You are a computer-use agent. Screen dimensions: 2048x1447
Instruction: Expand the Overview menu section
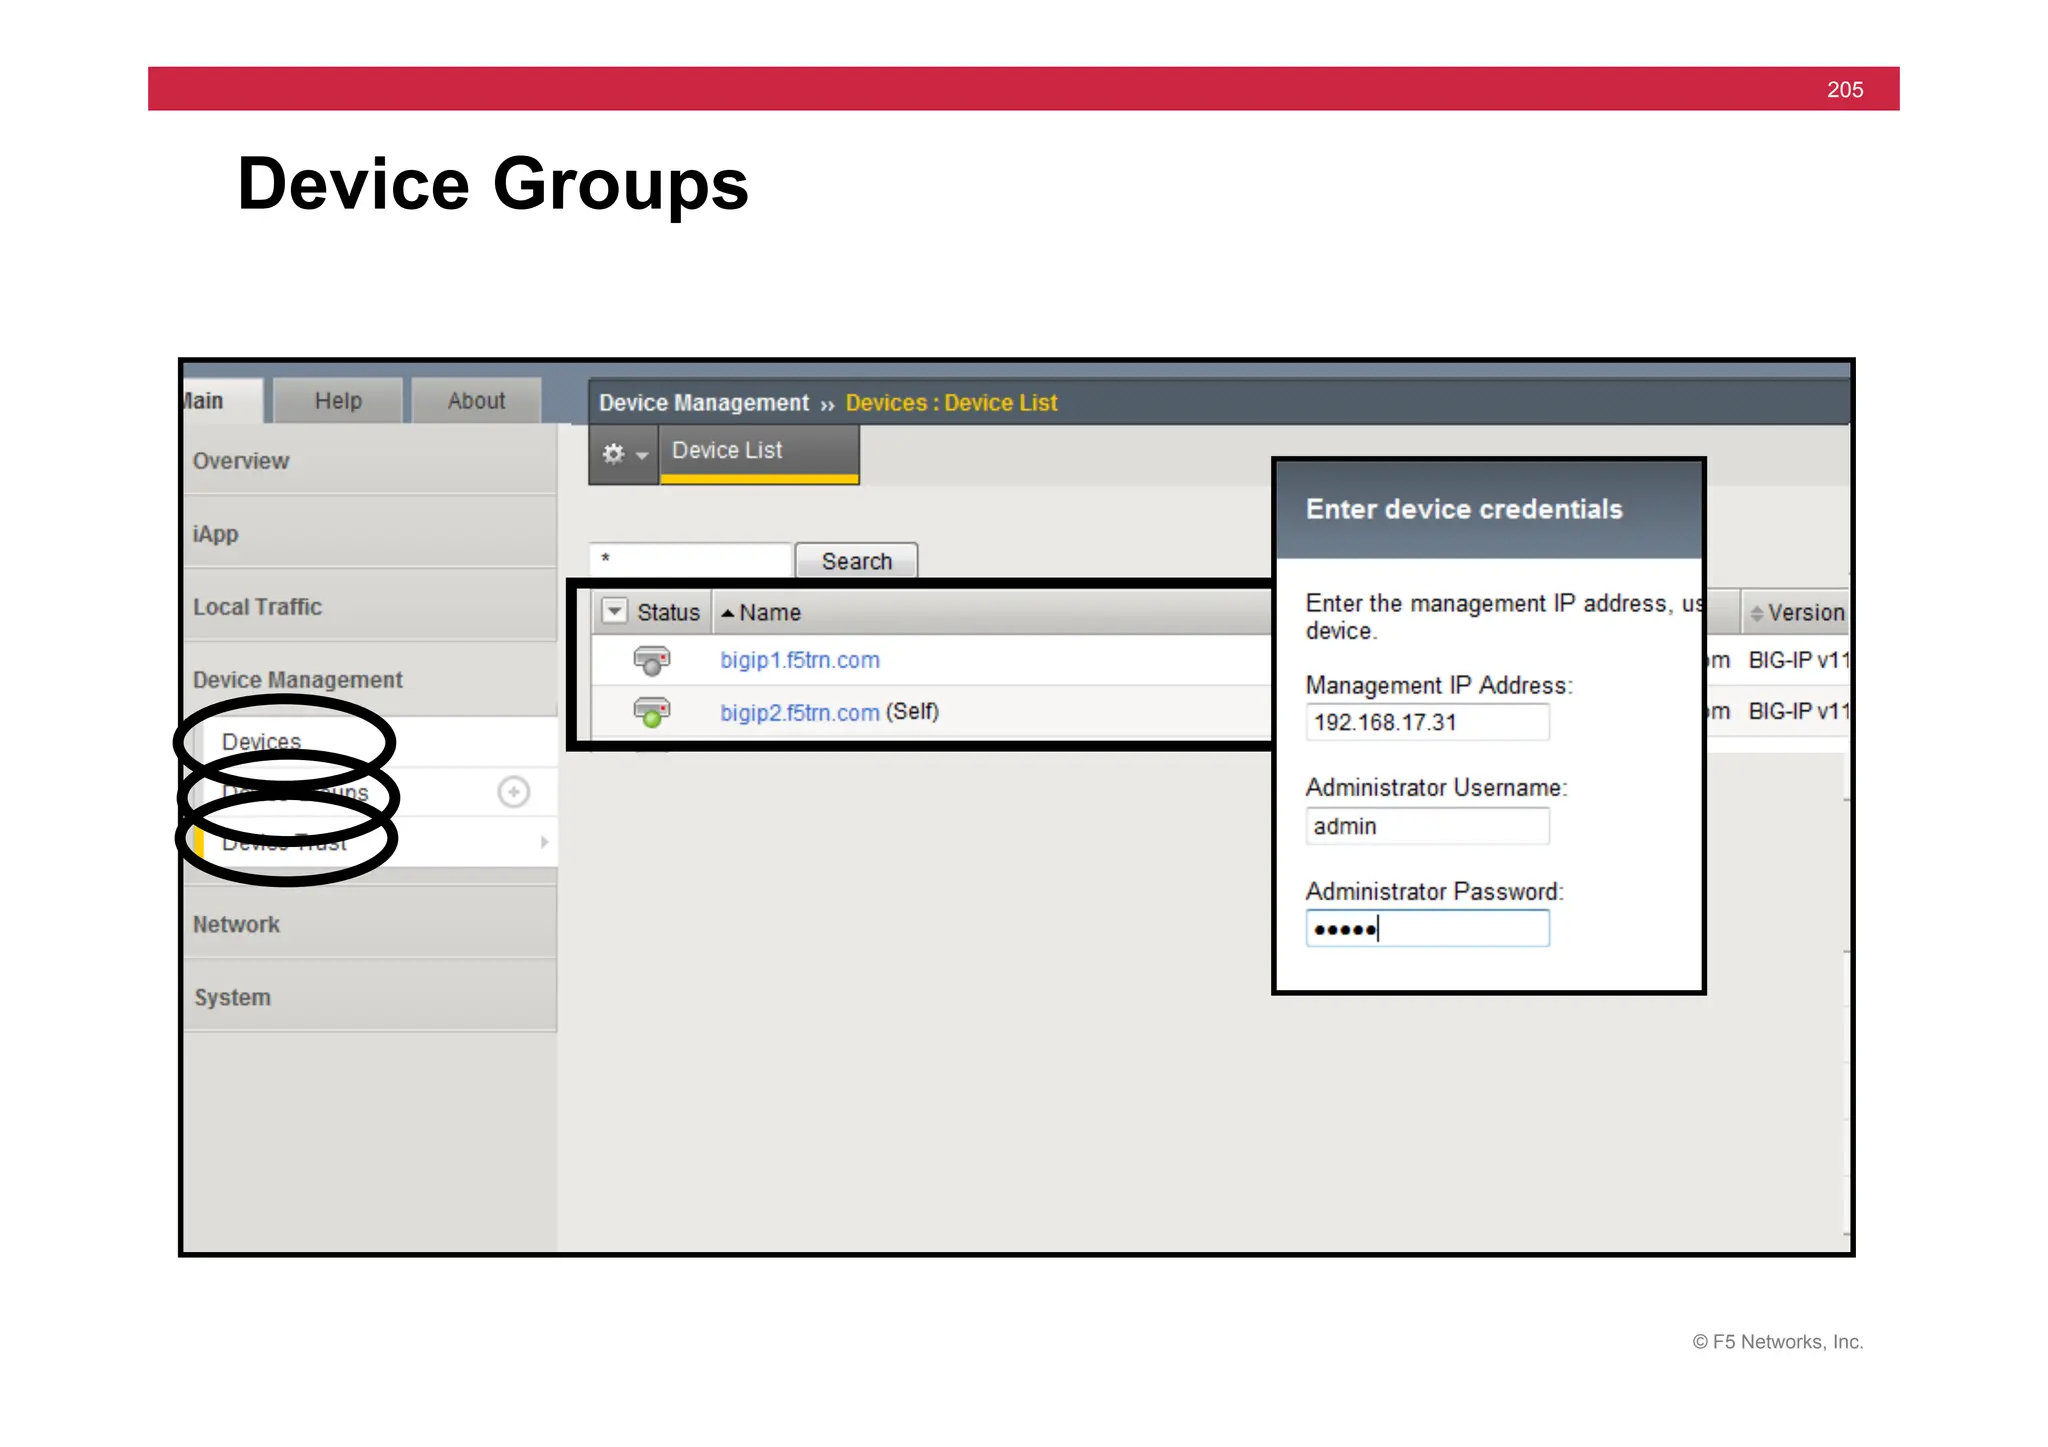pyautogui.click(x=370, y=461)
